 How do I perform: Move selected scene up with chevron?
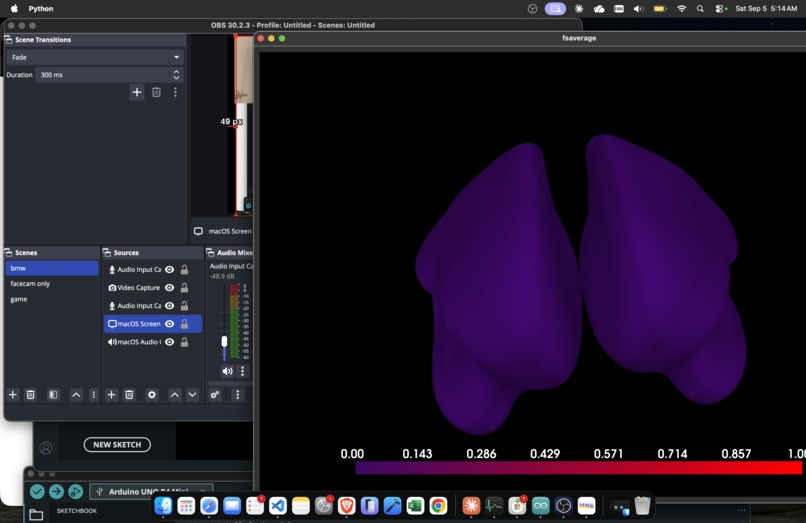[76, 394]
